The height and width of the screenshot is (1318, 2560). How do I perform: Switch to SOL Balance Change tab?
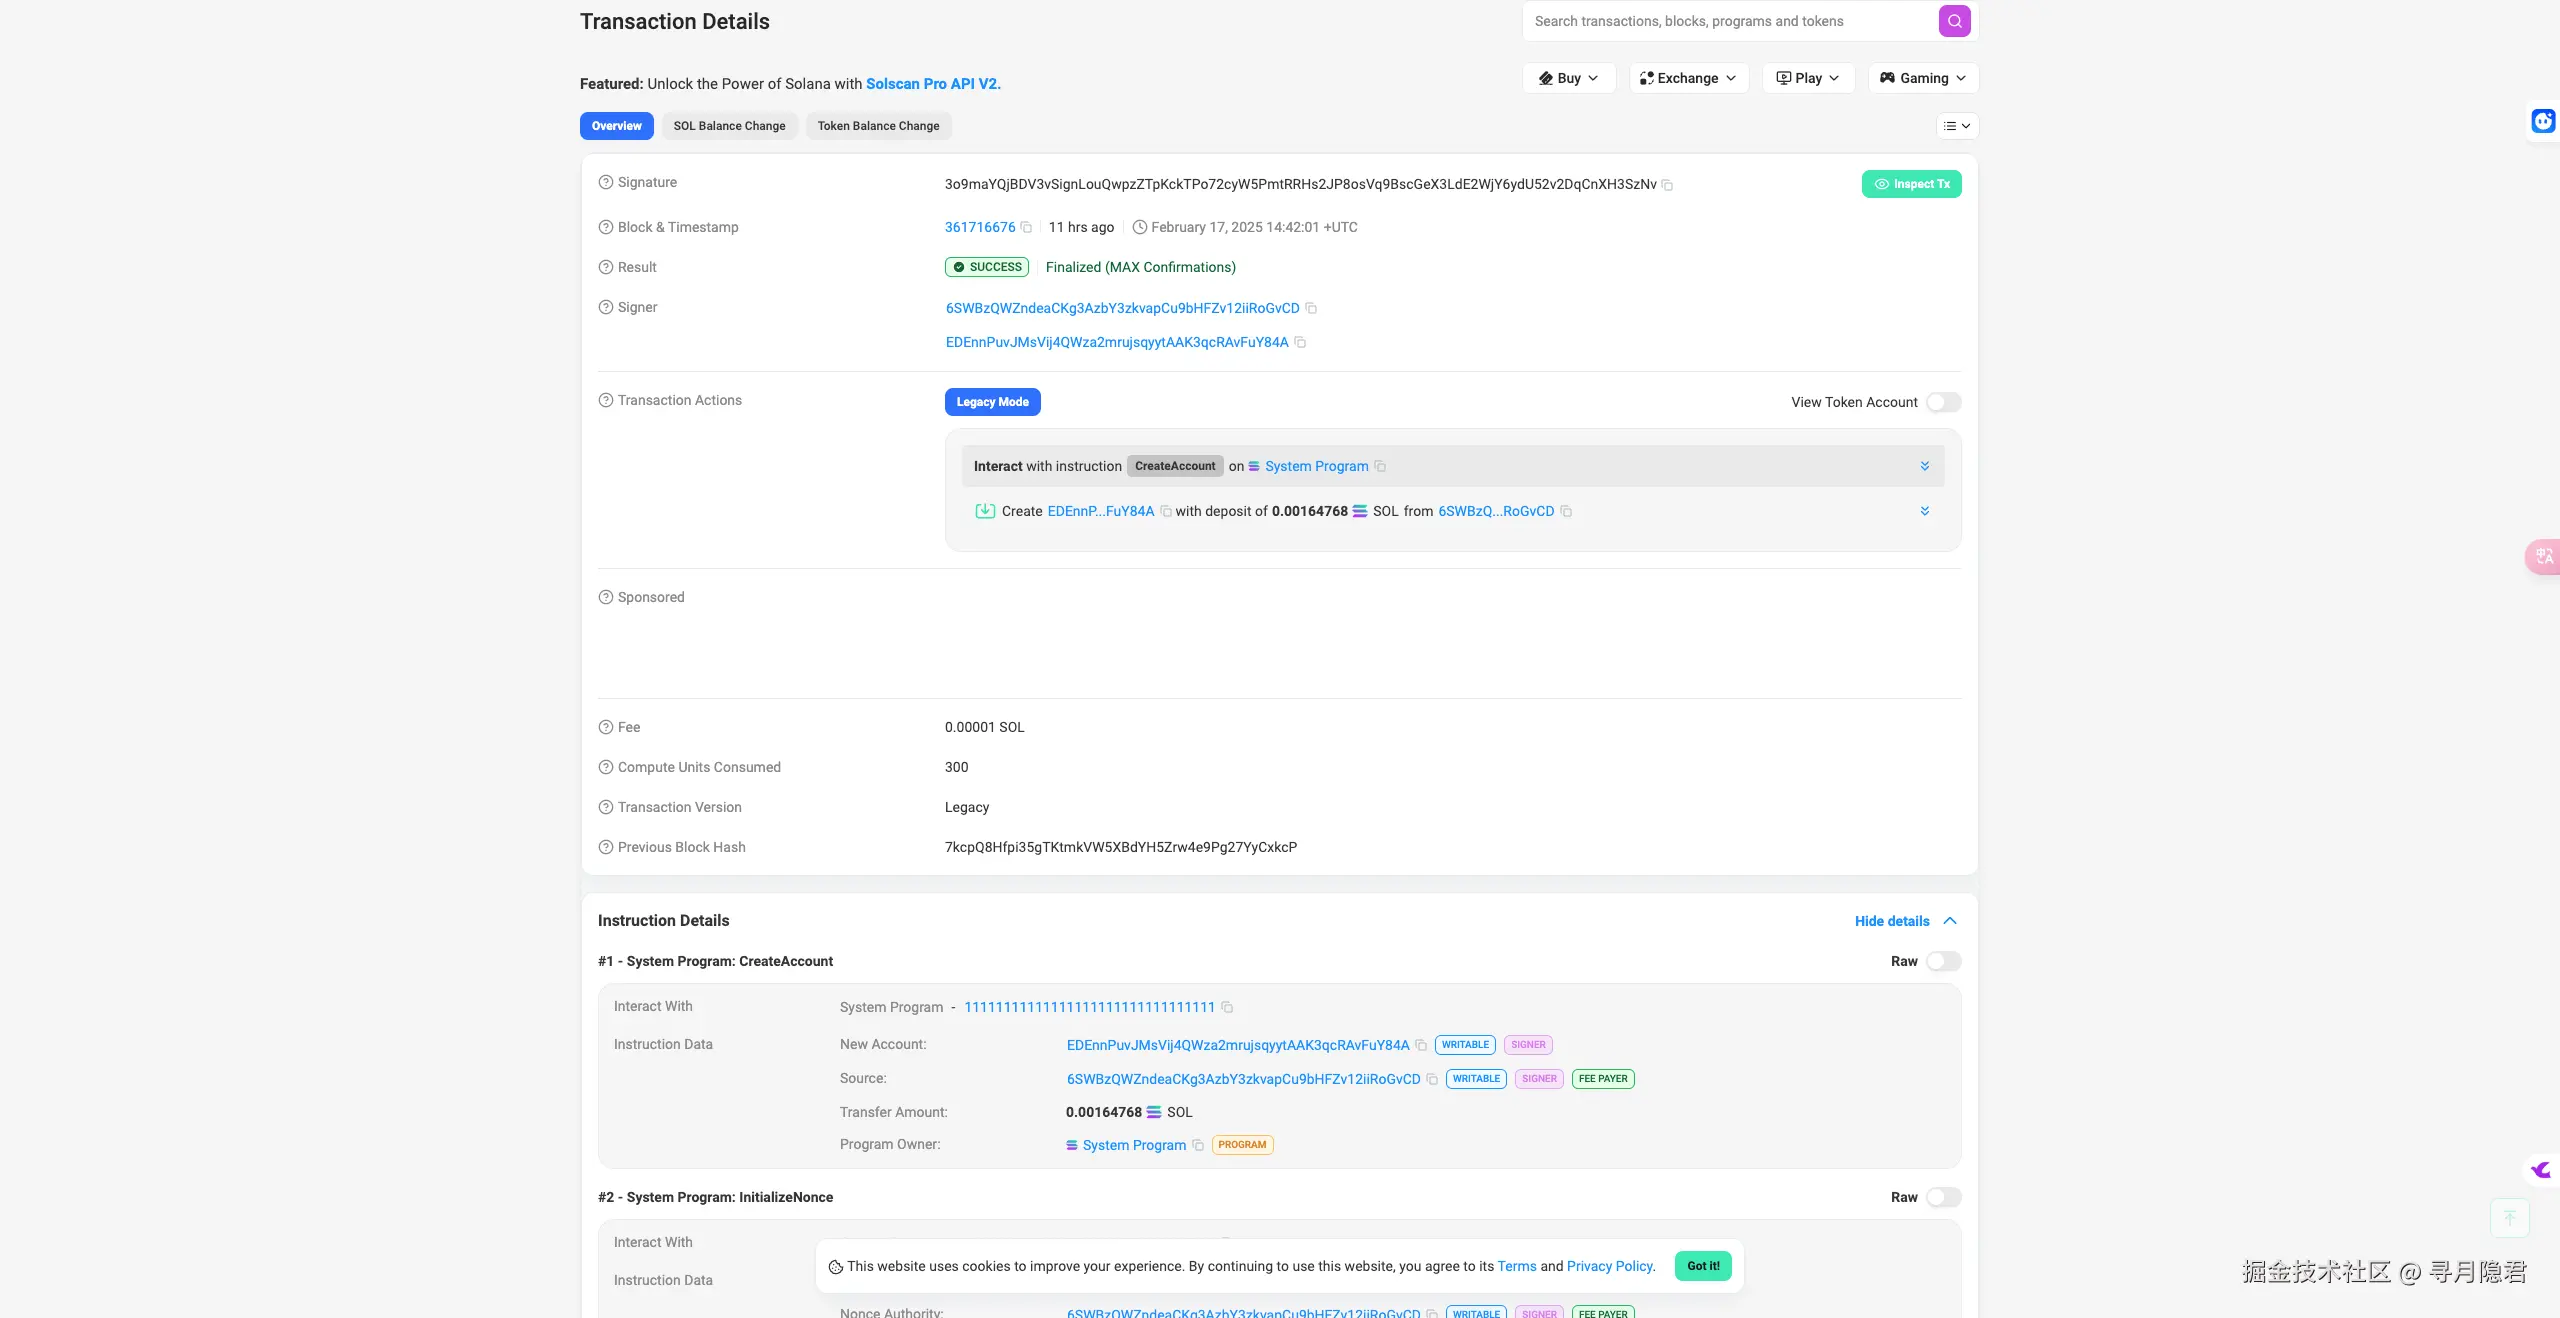(729, 126)
